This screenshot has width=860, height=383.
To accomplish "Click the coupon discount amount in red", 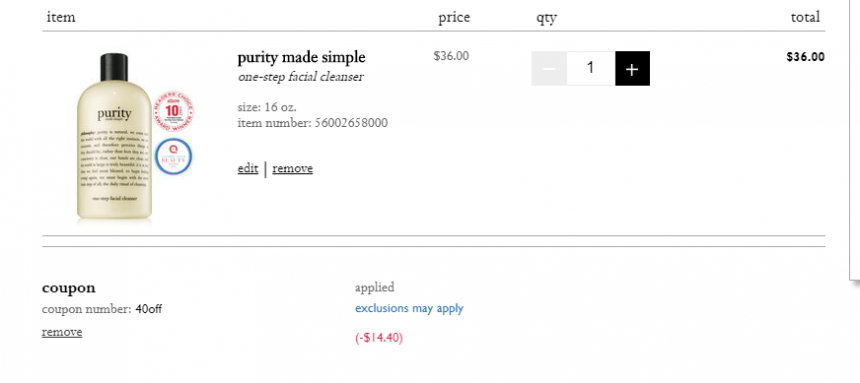I will 379,338.
